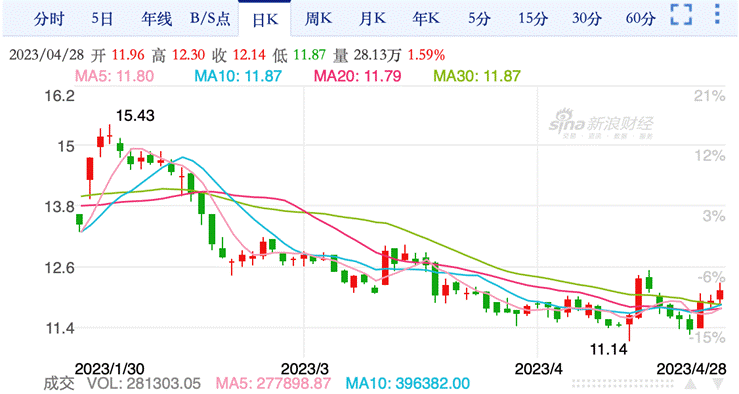Click the Sina Finance watermark logo
This screenshot has width=739, height=394.
601,124
